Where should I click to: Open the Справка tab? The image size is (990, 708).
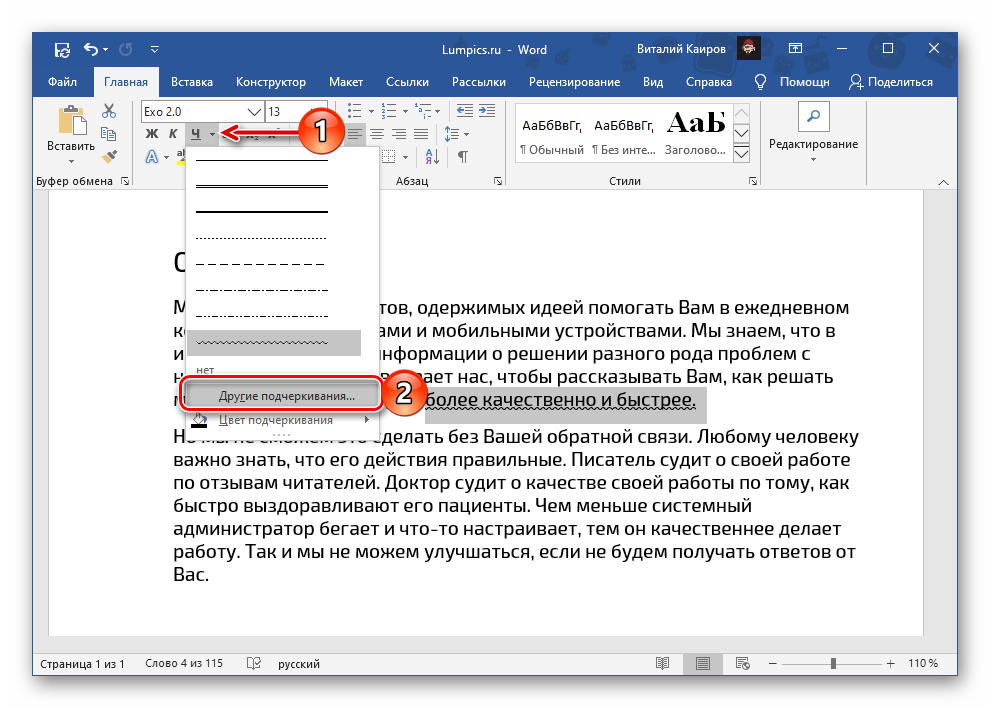(708, 82)
